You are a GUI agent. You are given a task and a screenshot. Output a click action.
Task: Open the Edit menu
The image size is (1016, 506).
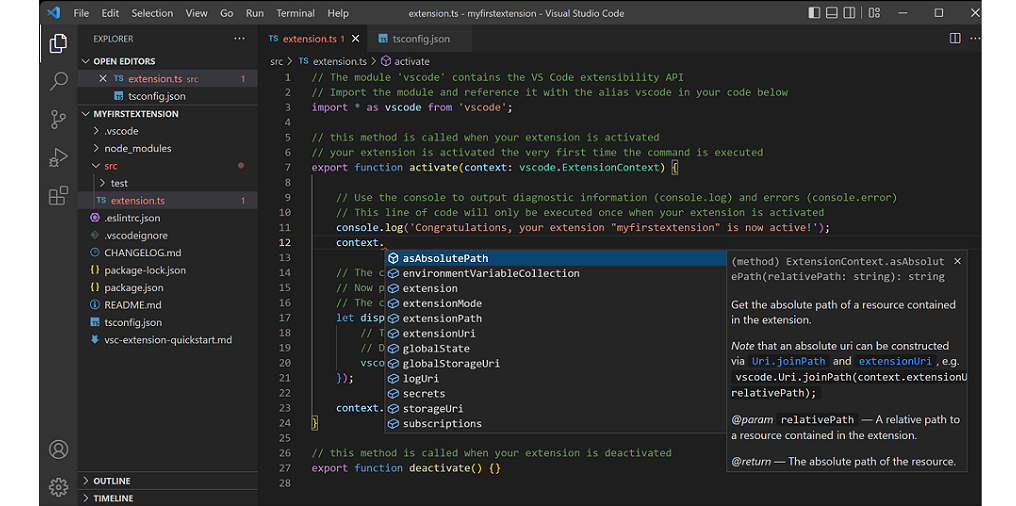[x=110, y=13]
